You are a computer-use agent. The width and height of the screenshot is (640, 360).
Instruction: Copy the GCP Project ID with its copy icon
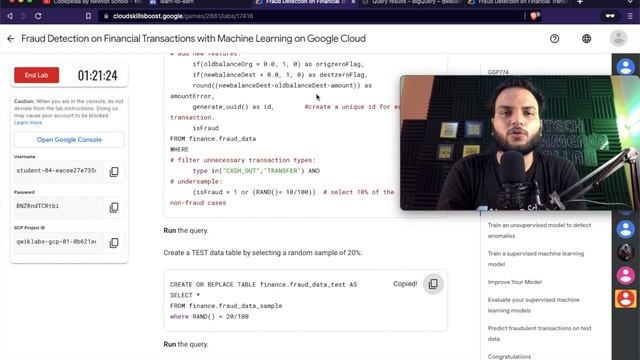(114, 242)
